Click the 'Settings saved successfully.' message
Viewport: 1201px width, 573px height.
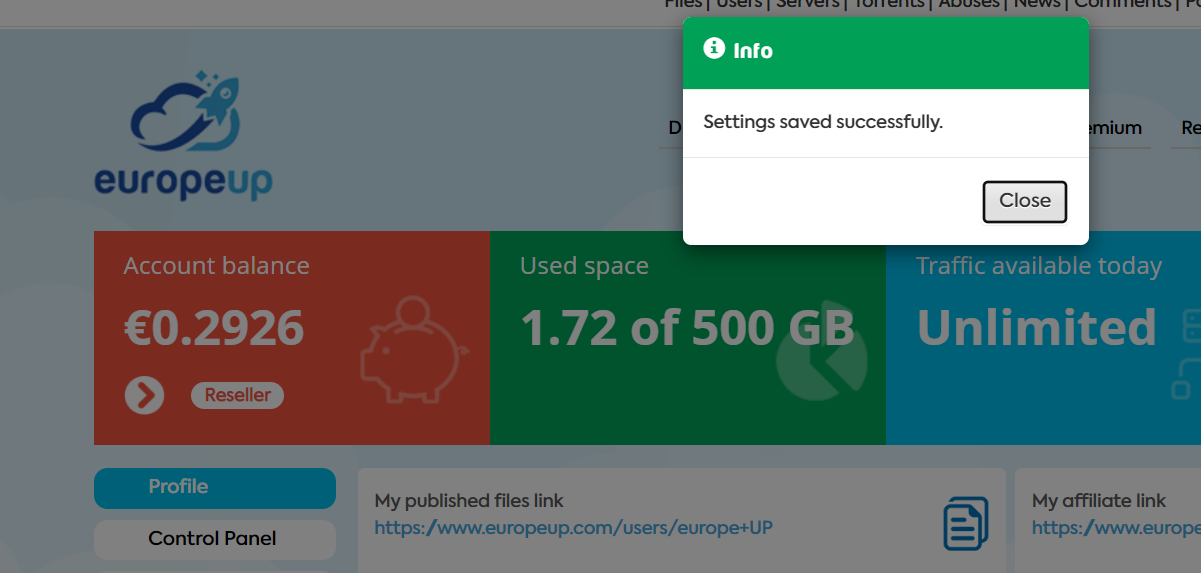pyautogui.click(x=823, y=122)
